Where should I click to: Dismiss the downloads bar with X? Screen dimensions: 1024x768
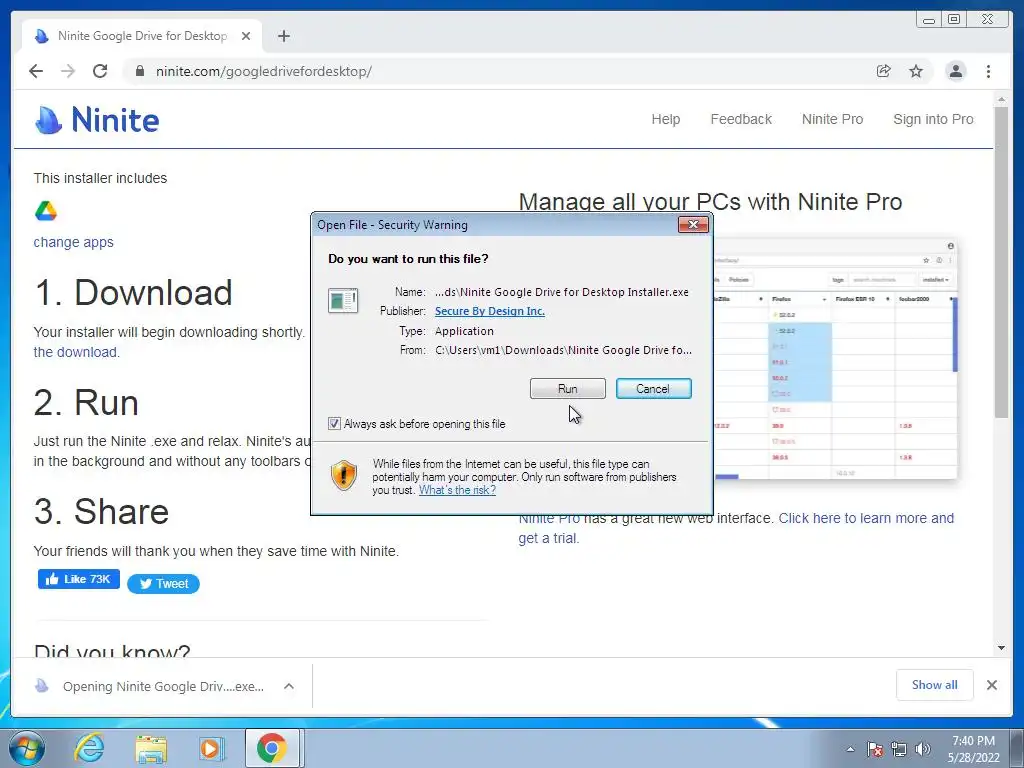[991, 684]
